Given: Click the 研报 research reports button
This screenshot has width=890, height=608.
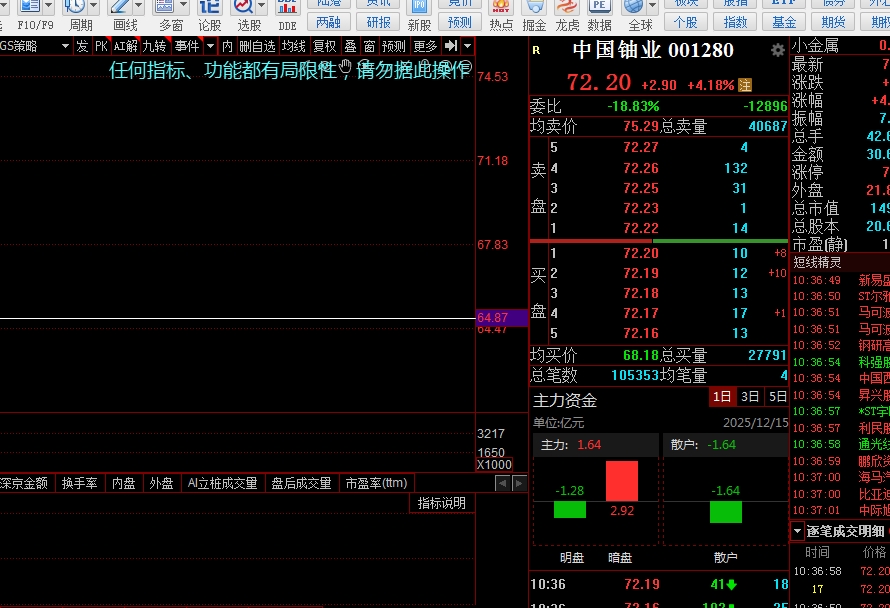Looking at the screenshot, I should tap(379, 22).
